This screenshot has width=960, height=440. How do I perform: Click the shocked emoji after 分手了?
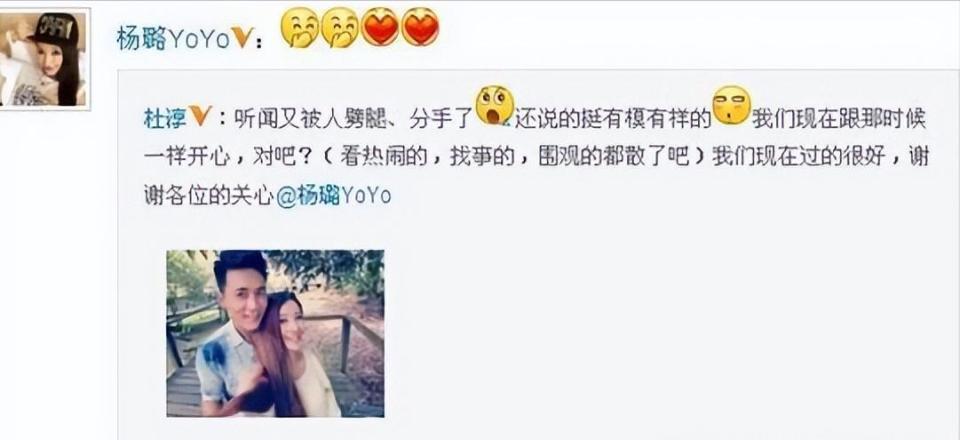[495, 105]
